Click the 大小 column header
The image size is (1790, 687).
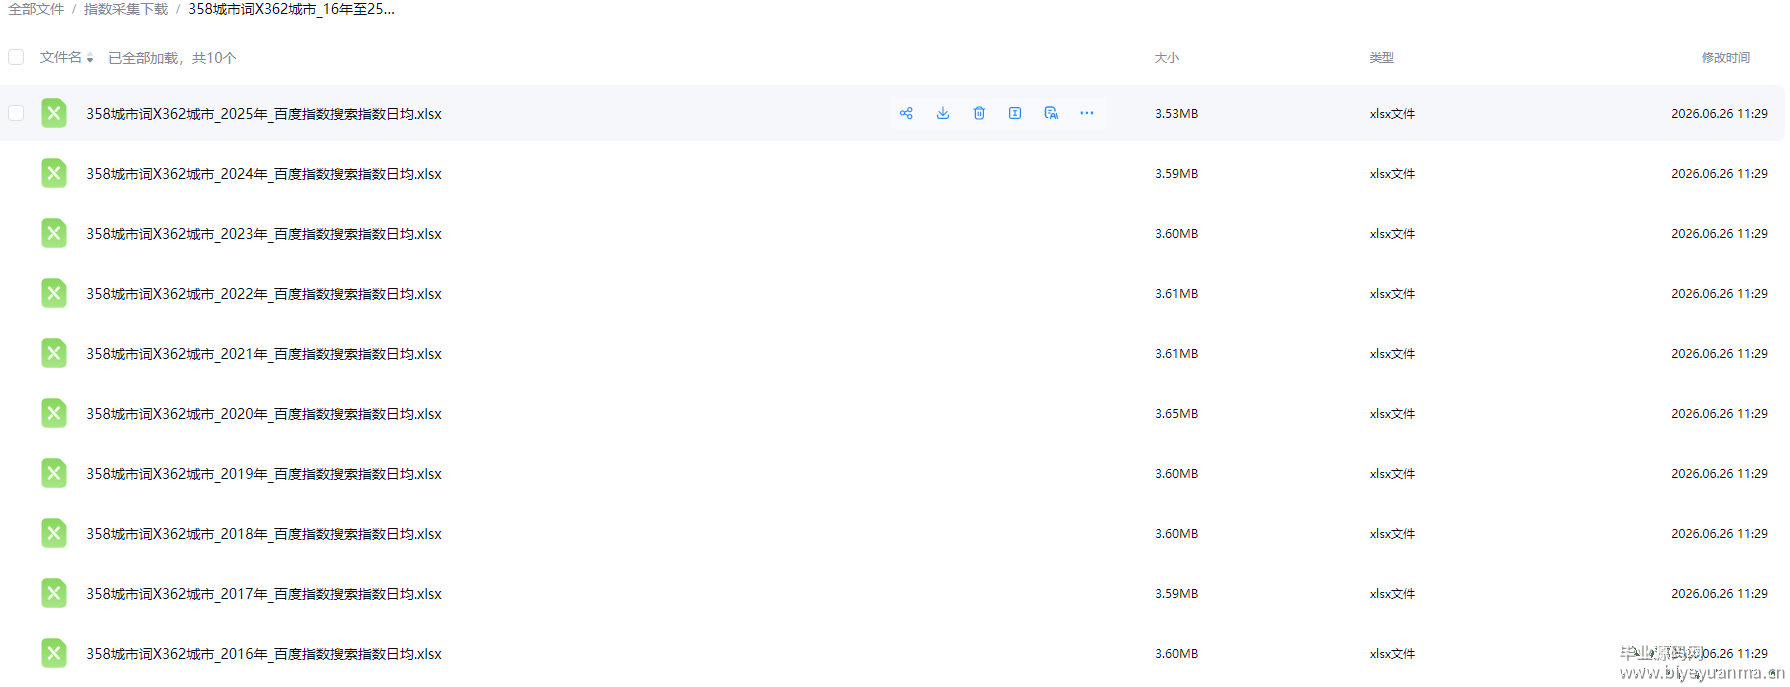click(1167, 58)
